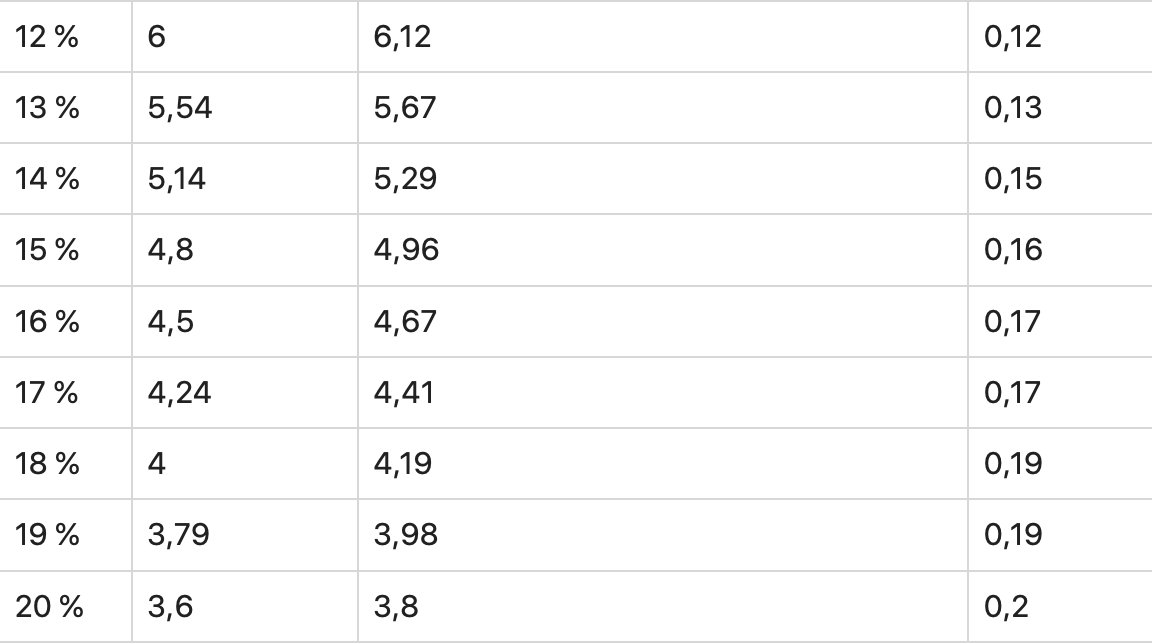Click the cell showing 5,54

tap(180, 108)
